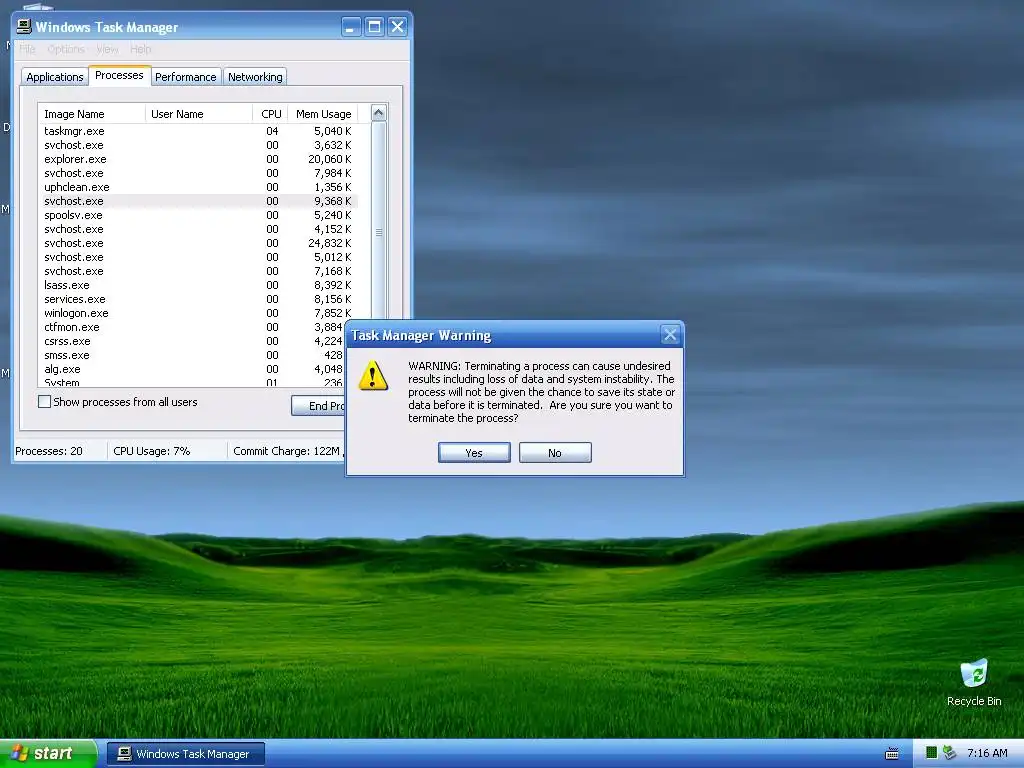Open the File menu

click(27, 49)
